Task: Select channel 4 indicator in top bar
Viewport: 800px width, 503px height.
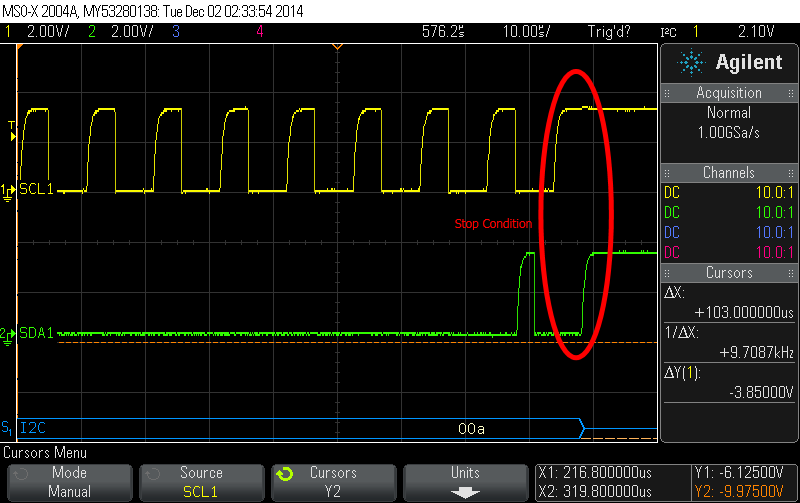Action: [x=260, y=32]
